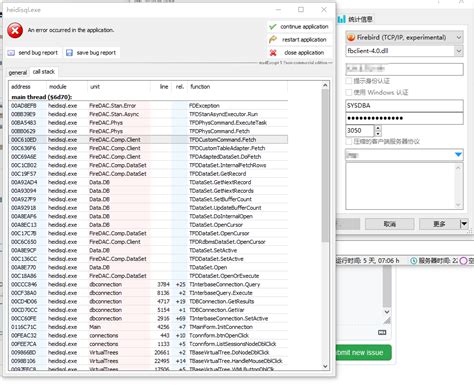Increase the port 3050 spinner
Image resolution: width=474 pixels, height=389 pixels.
(x=378, y=128)
